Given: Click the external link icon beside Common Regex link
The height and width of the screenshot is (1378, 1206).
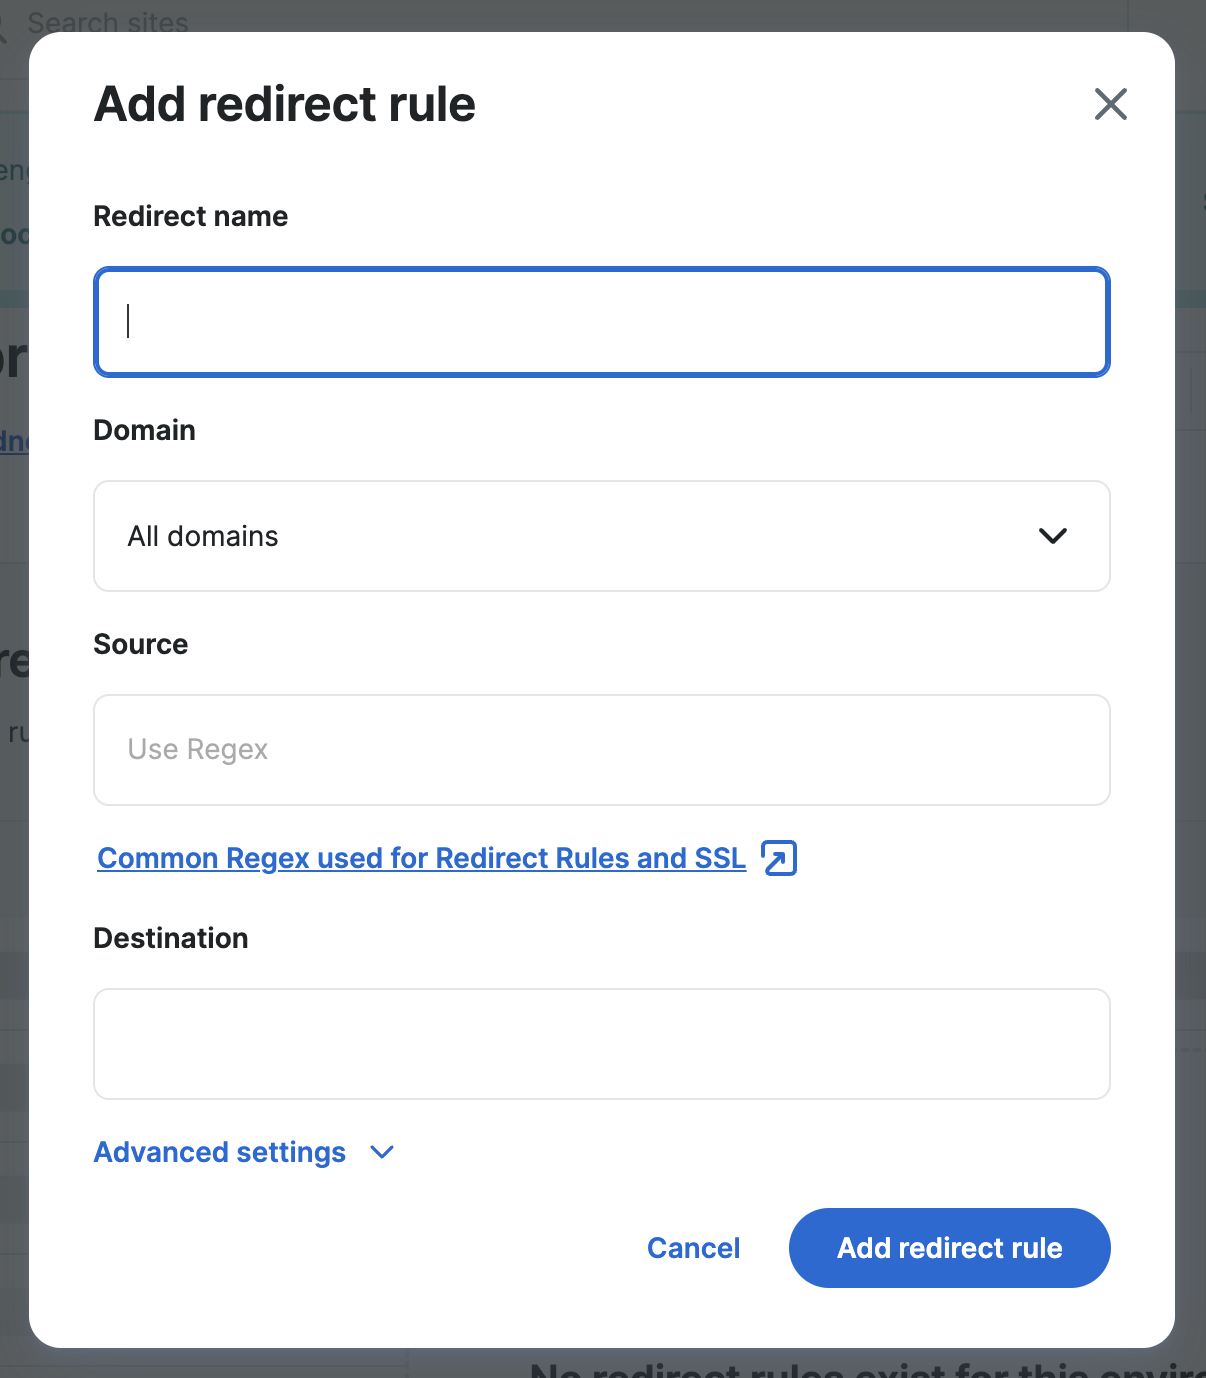Looking at the screenshot, I should coord(779,858).
